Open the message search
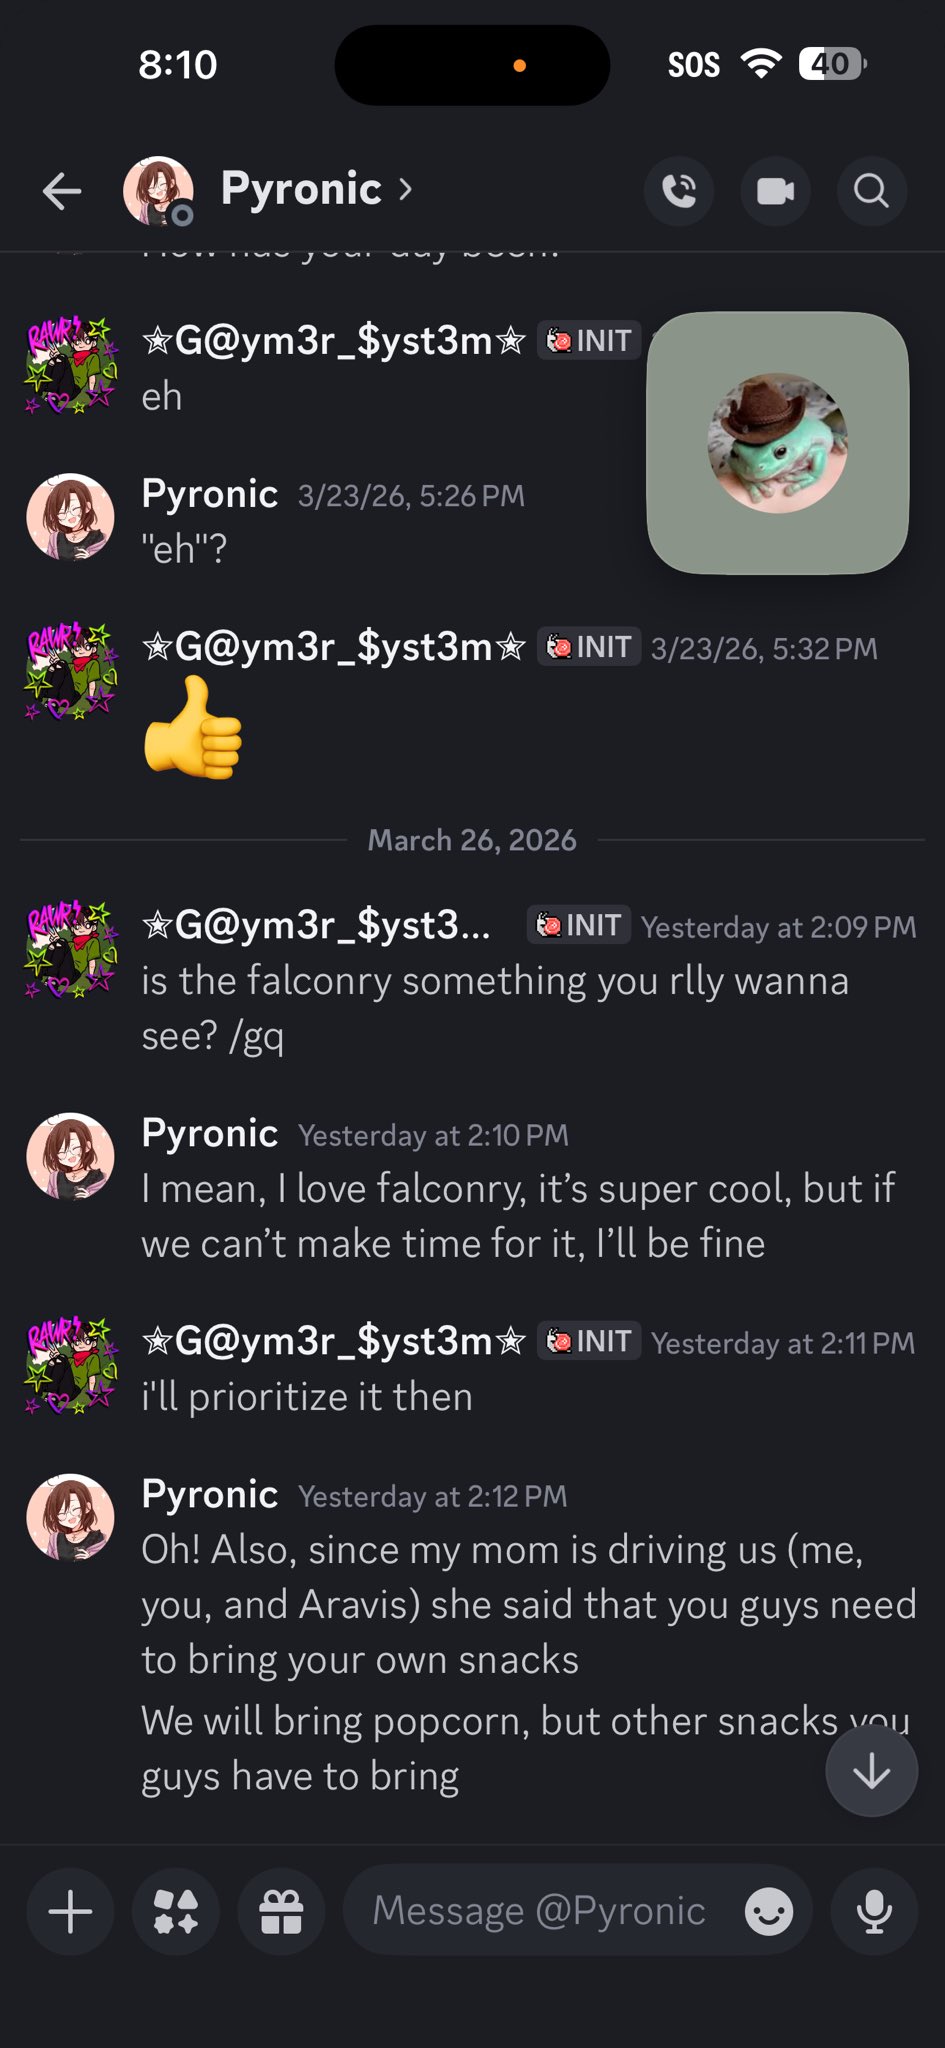The image size is (945, 2048). click(871, 191)
